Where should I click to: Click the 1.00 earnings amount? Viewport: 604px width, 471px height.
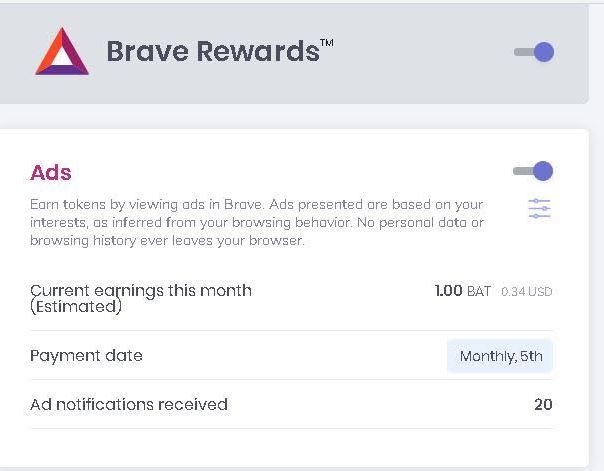448,291
